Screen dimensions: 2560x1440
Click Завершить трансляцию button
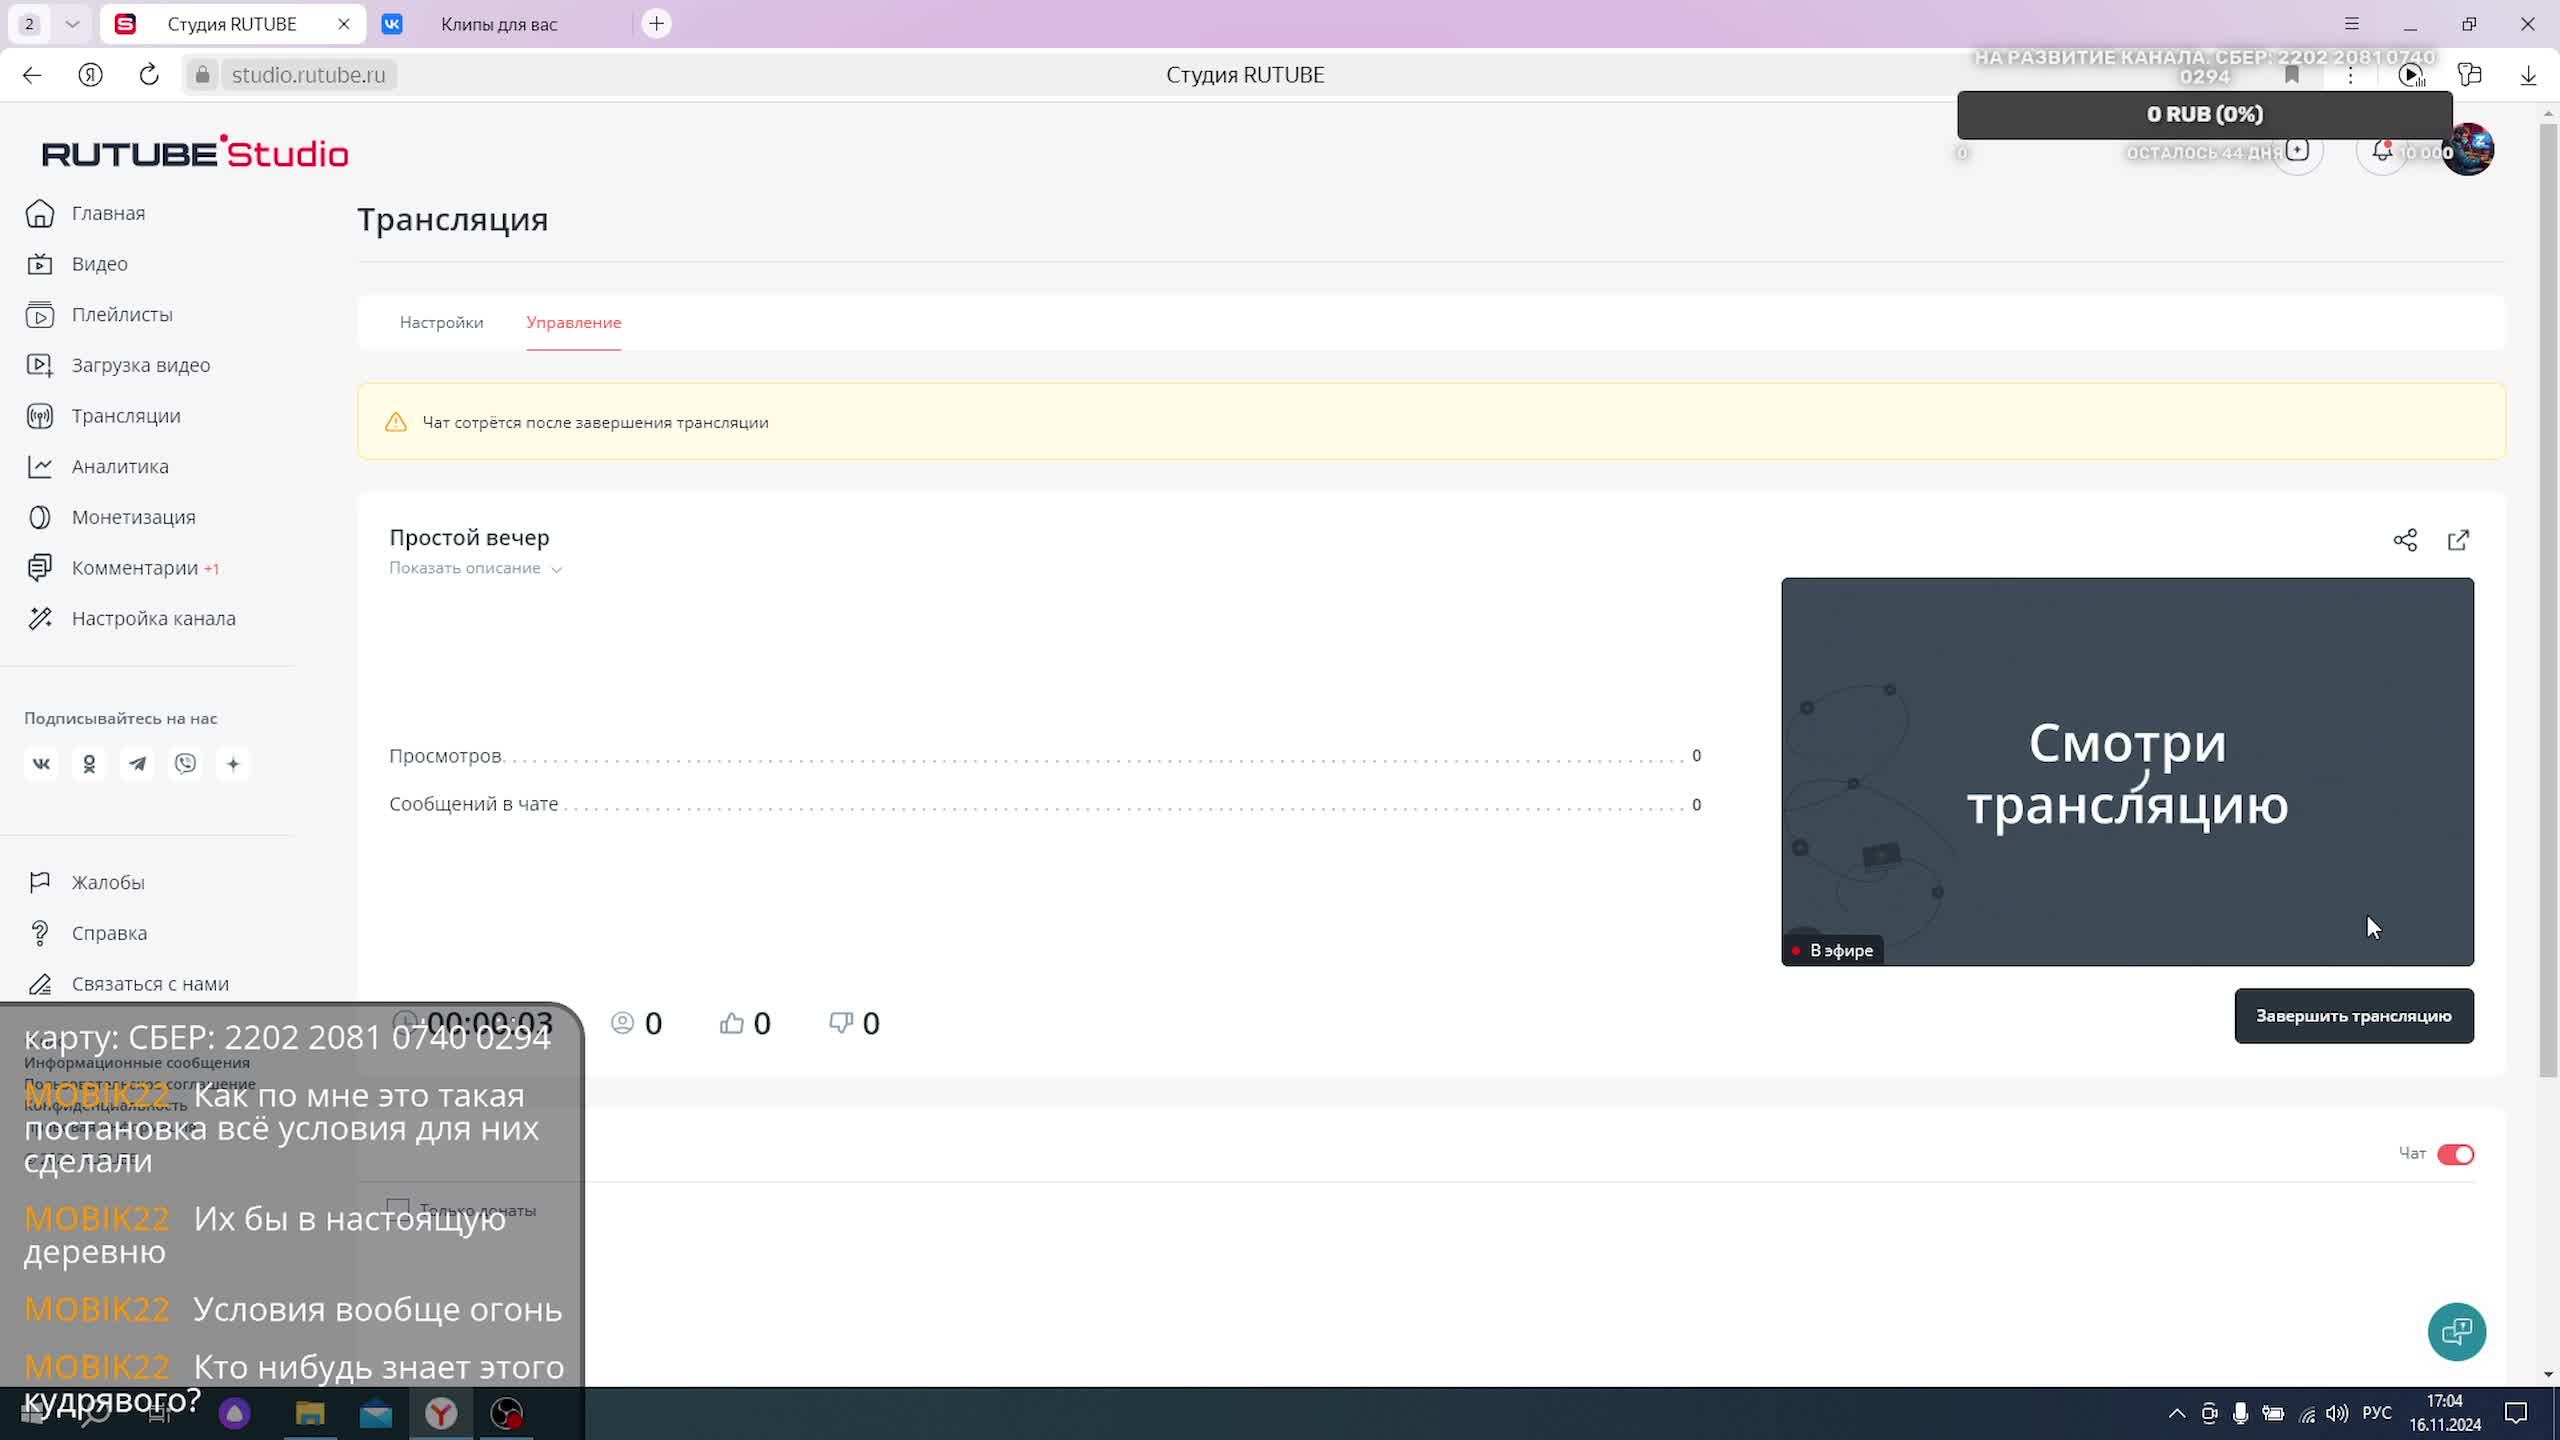click(2354, 1016)
